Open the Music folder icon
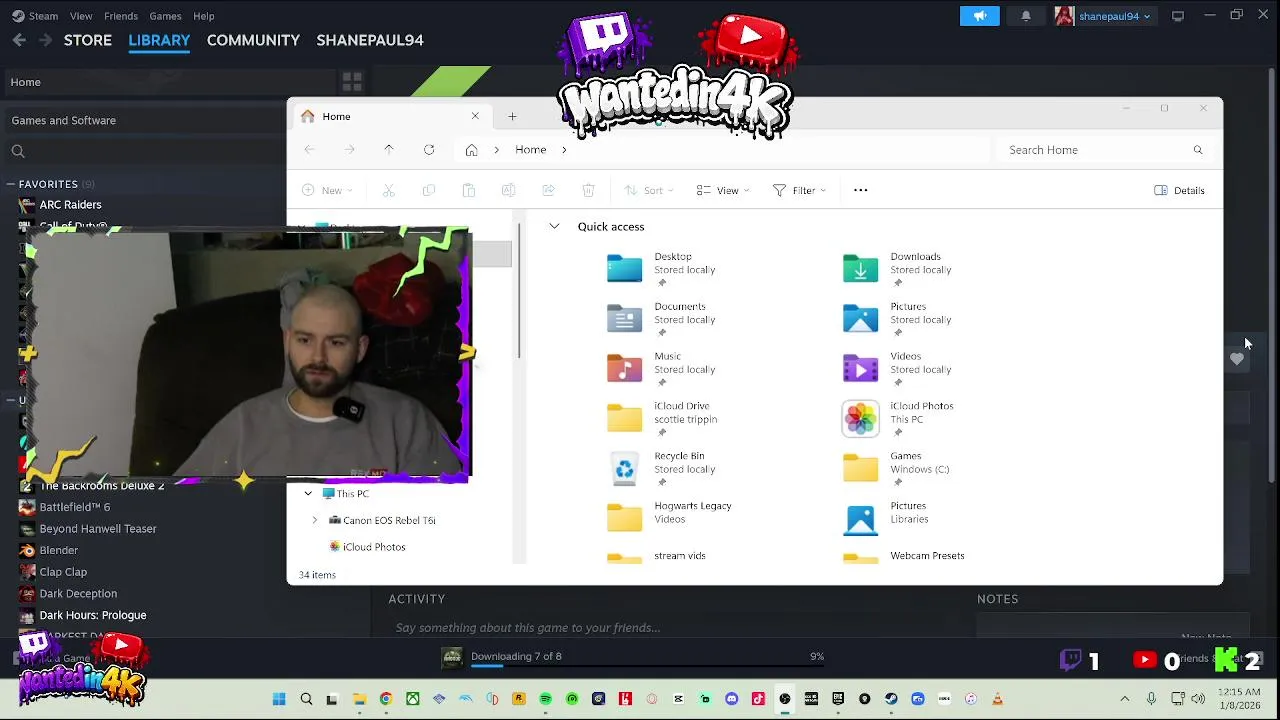1280x720 pixels. tap(624, 368)
